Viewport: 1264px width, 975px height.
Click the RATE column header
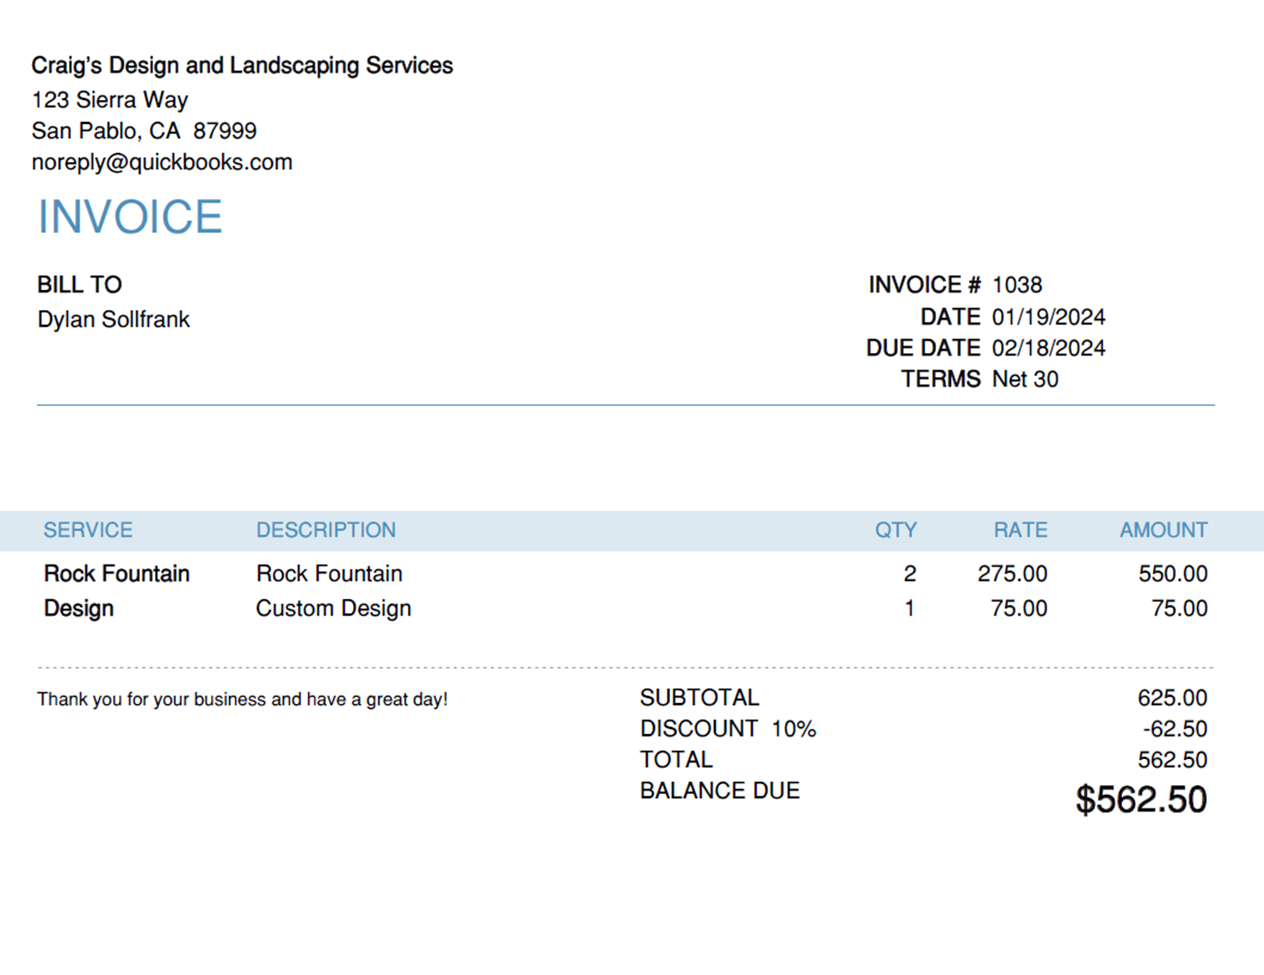pos(1020,530)
